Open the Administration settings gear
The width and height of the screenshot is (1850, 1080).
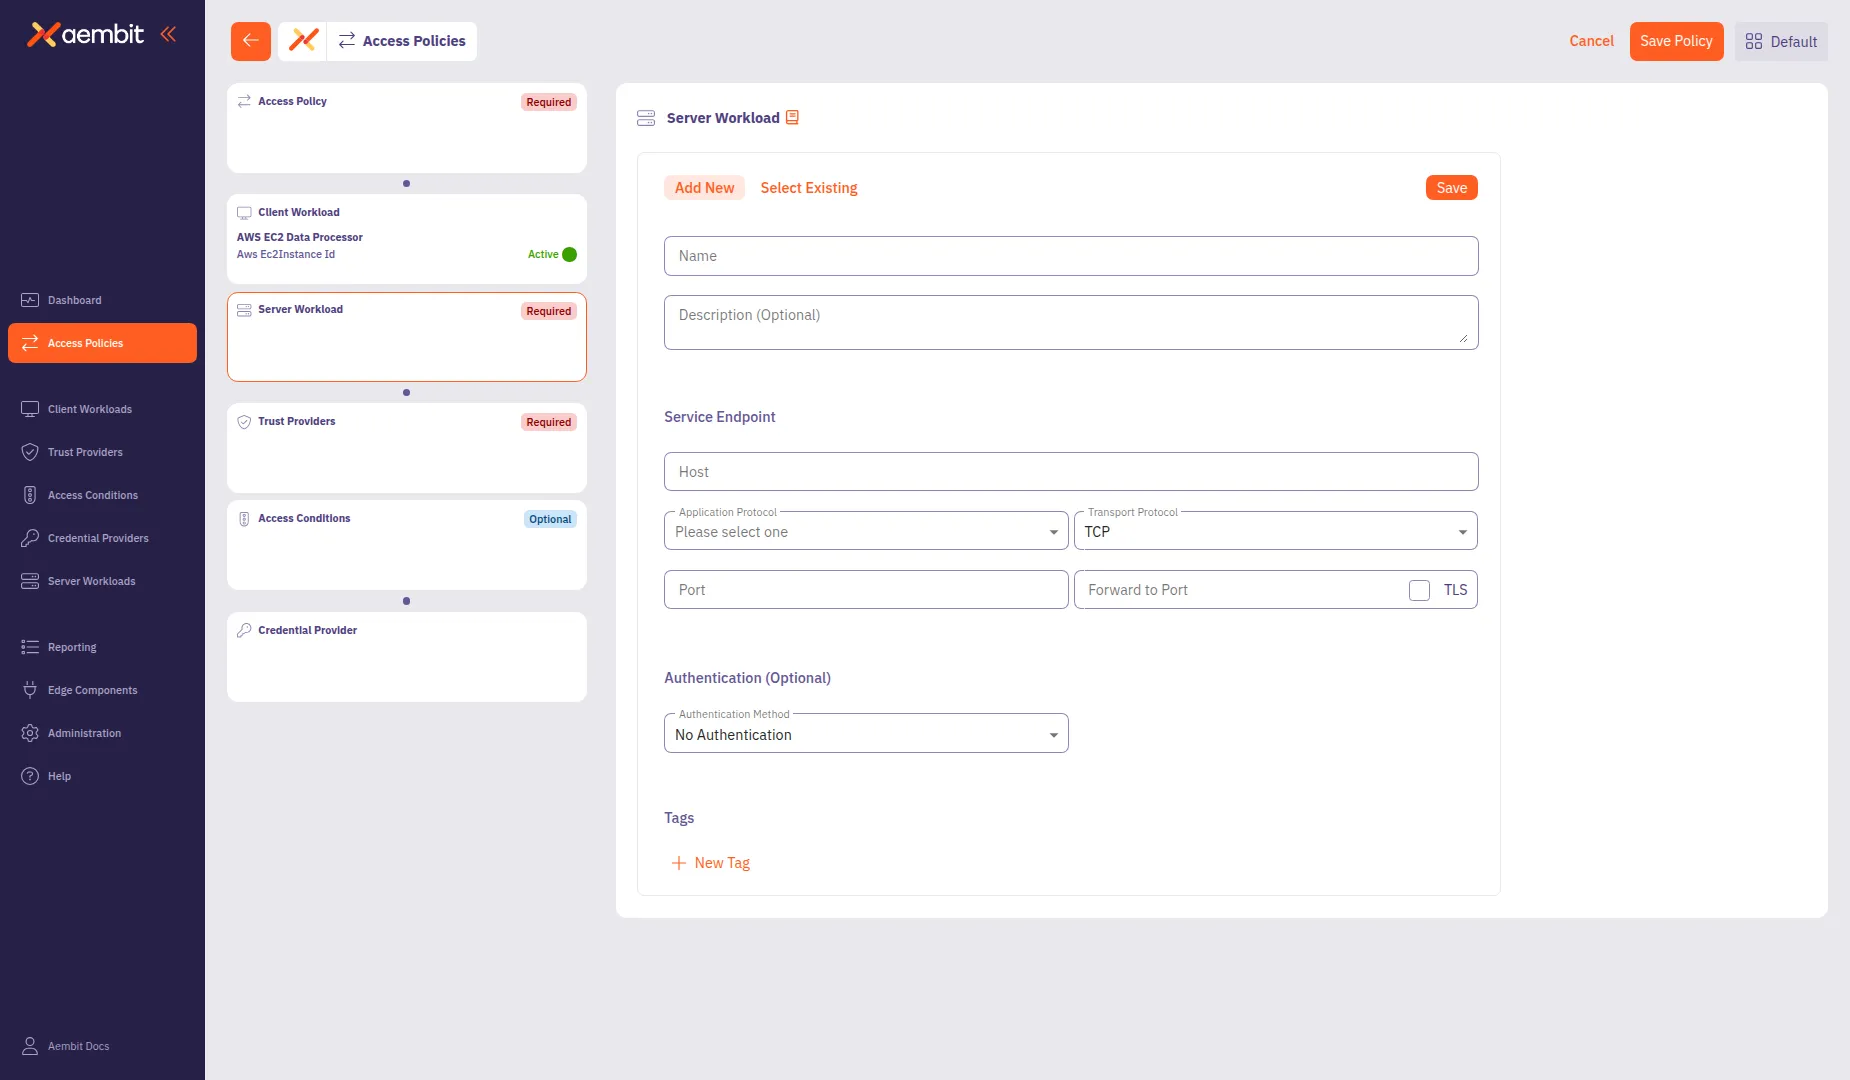point(29,732)
